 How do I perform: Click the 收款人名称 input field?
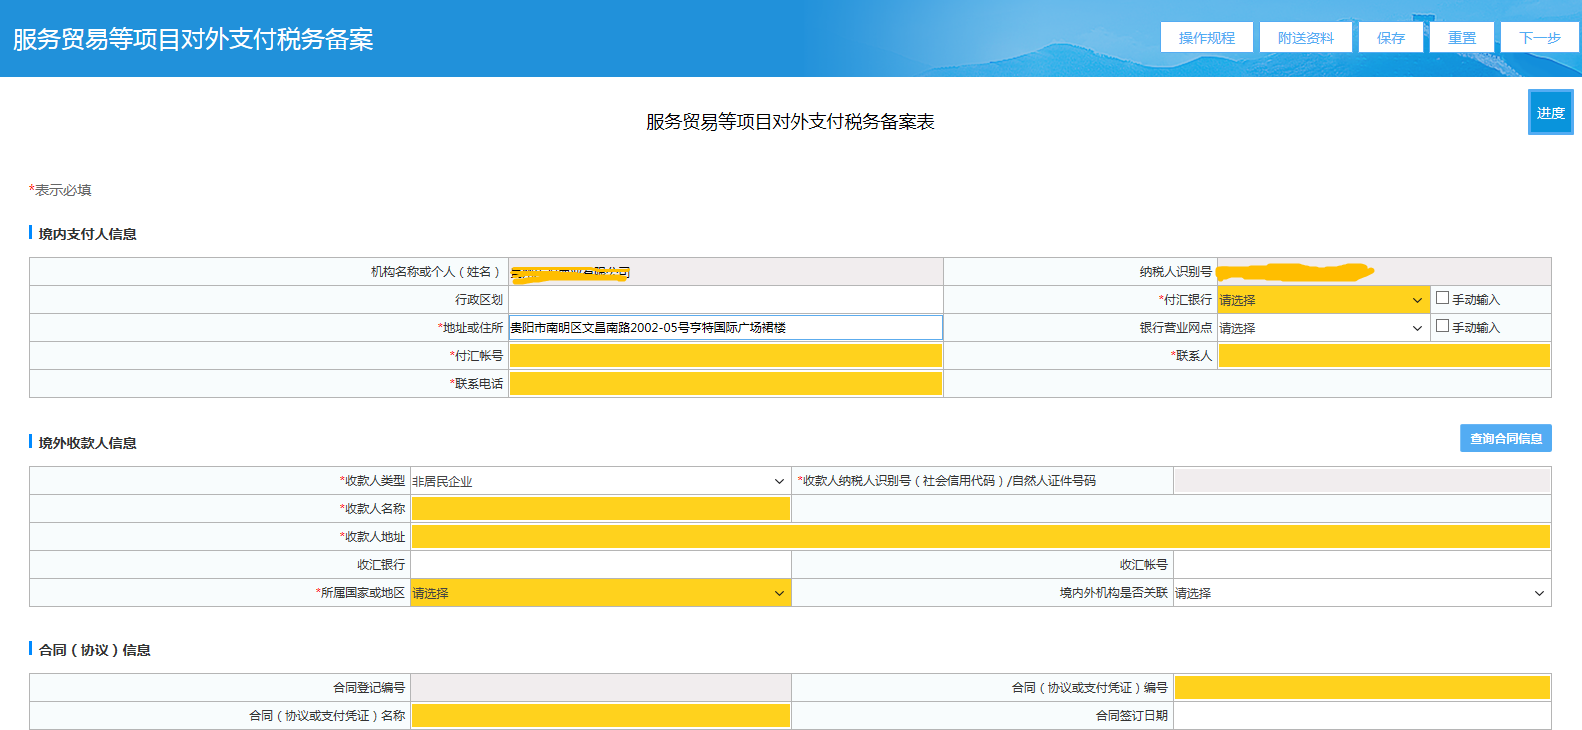[x=600, y=509]
